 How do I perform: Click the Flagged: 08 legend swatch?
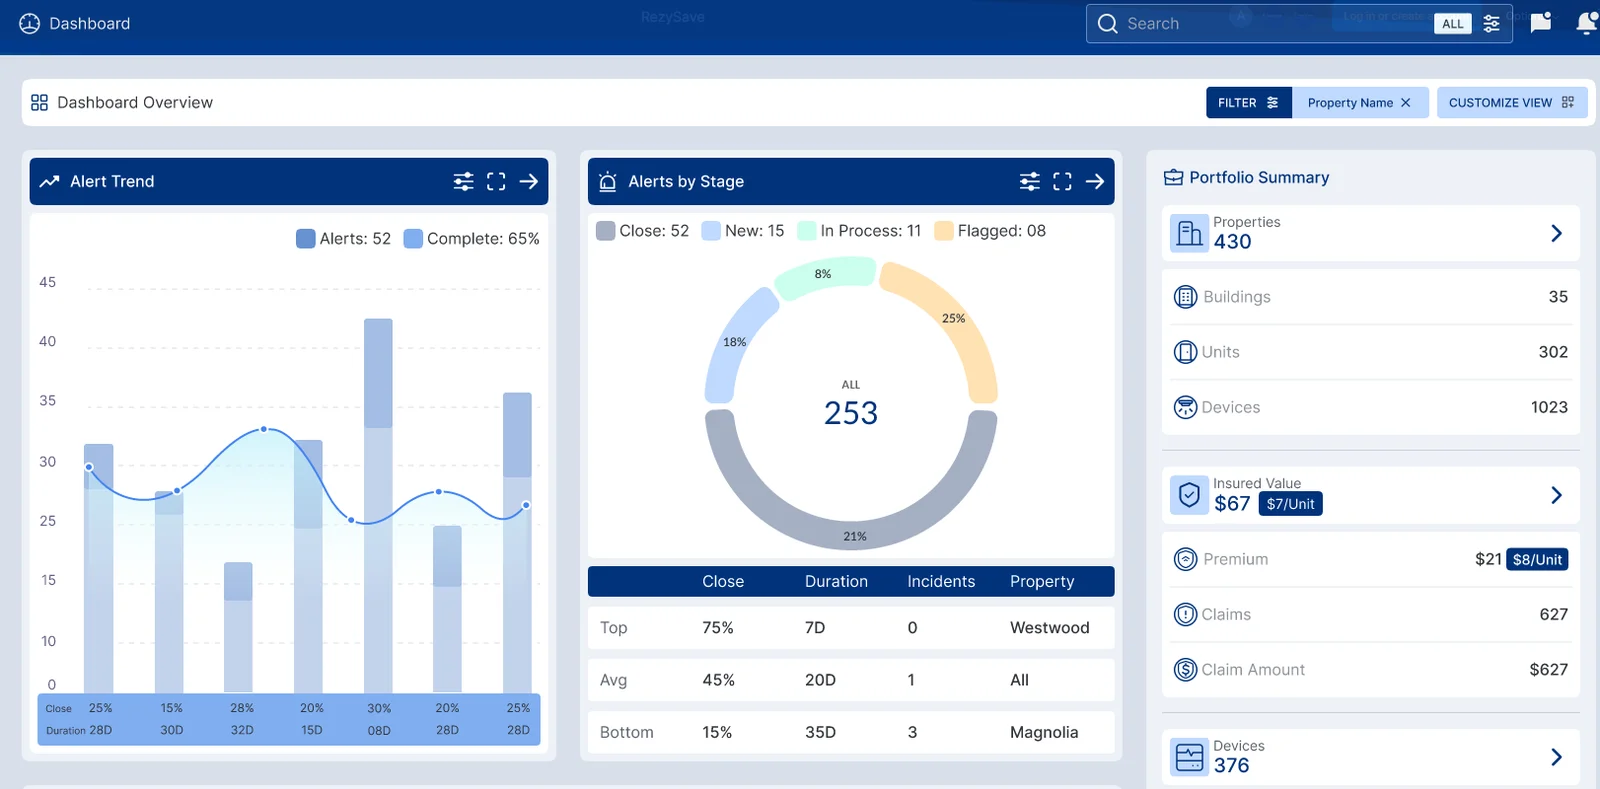click(x=943, y=231)
